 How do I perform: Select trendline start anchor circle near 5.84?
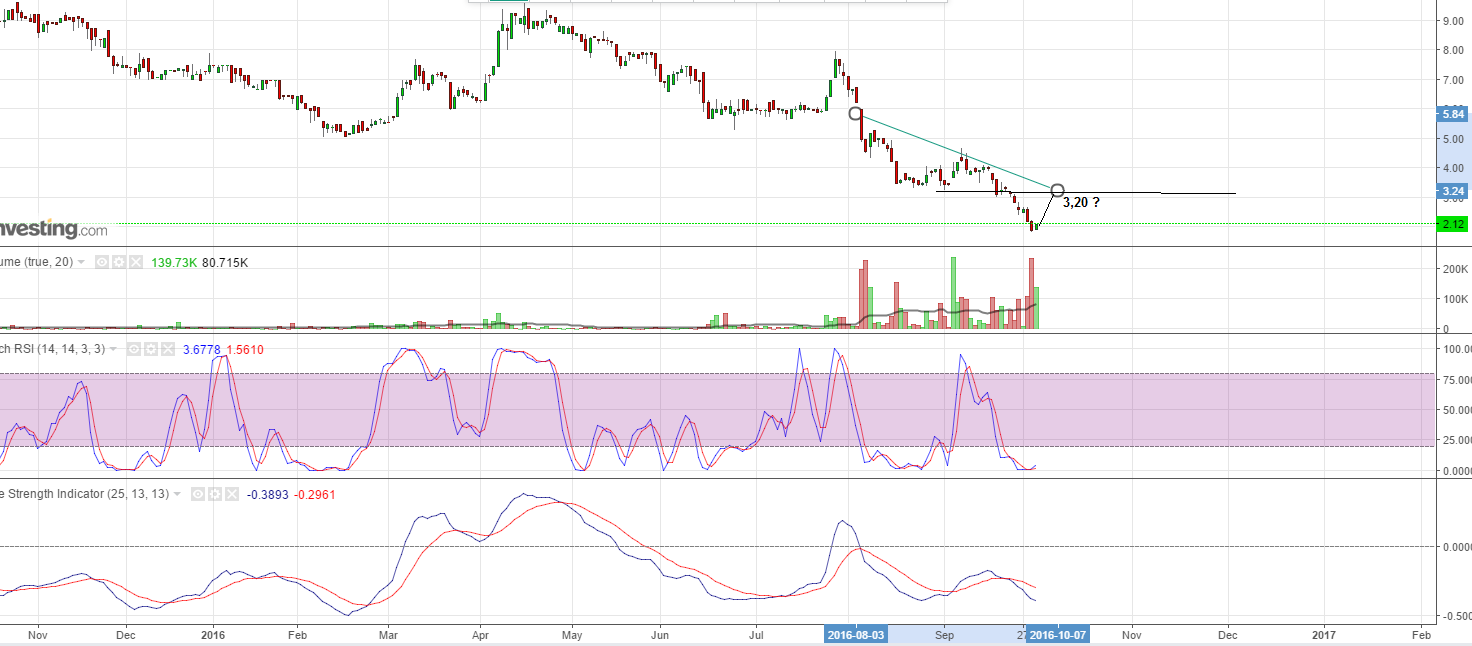pyautogui.click(x=855, y=114)
